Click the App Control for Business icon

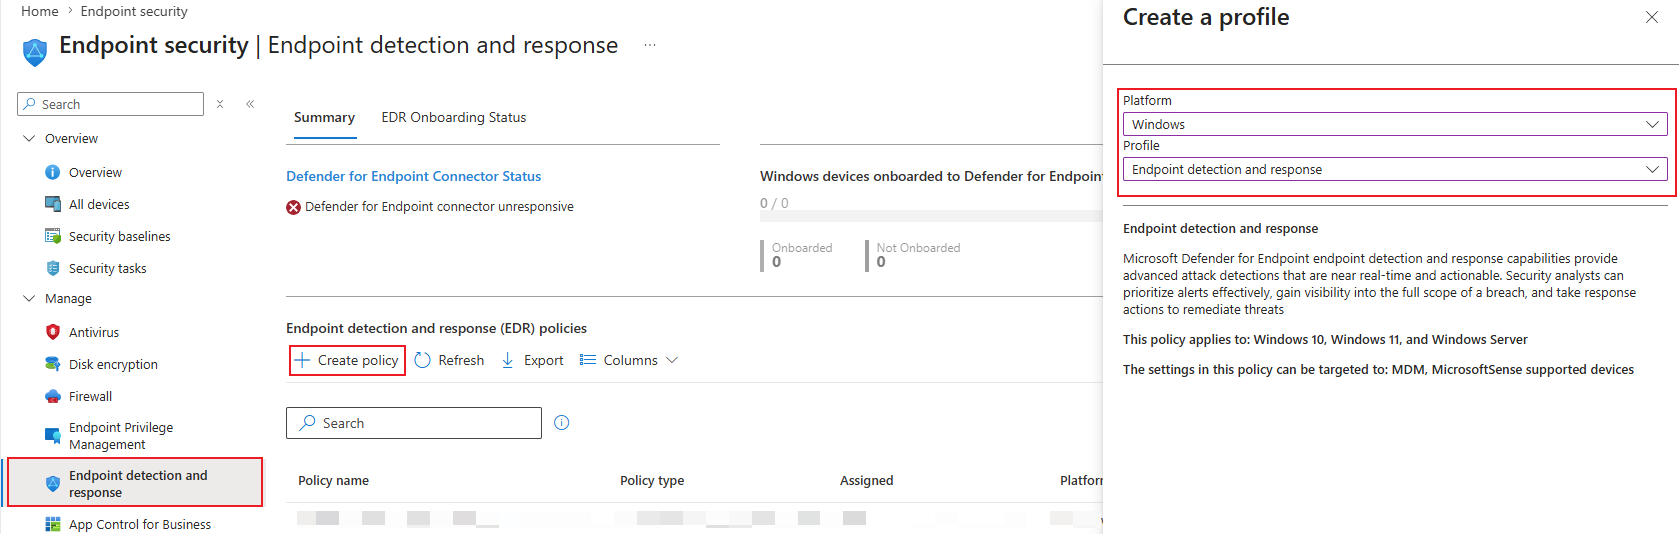pyautogui.click(x=53, y=524)
